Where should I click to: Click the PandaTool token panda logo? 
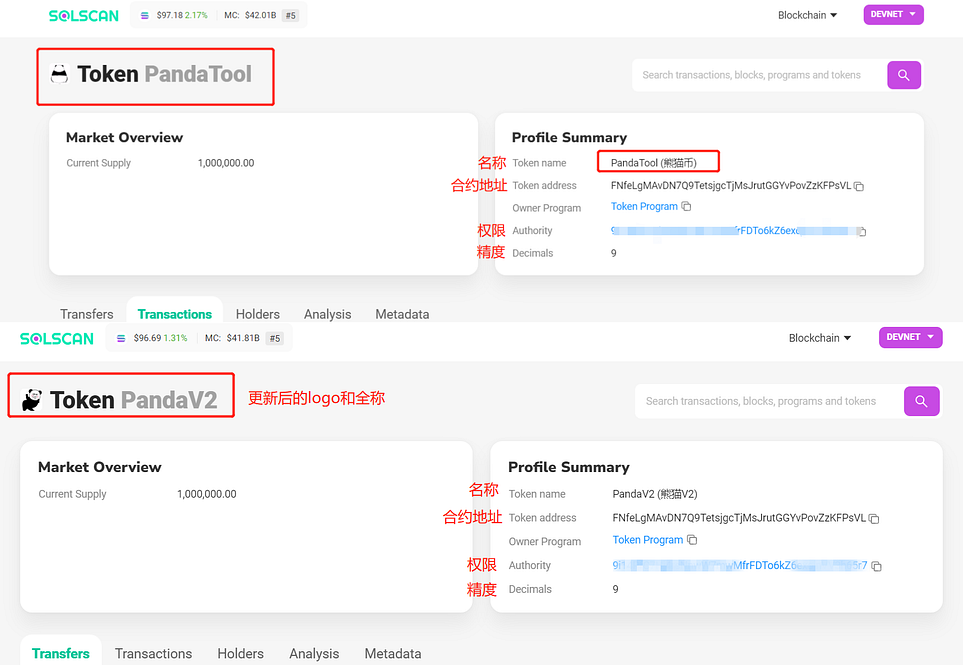60,74
